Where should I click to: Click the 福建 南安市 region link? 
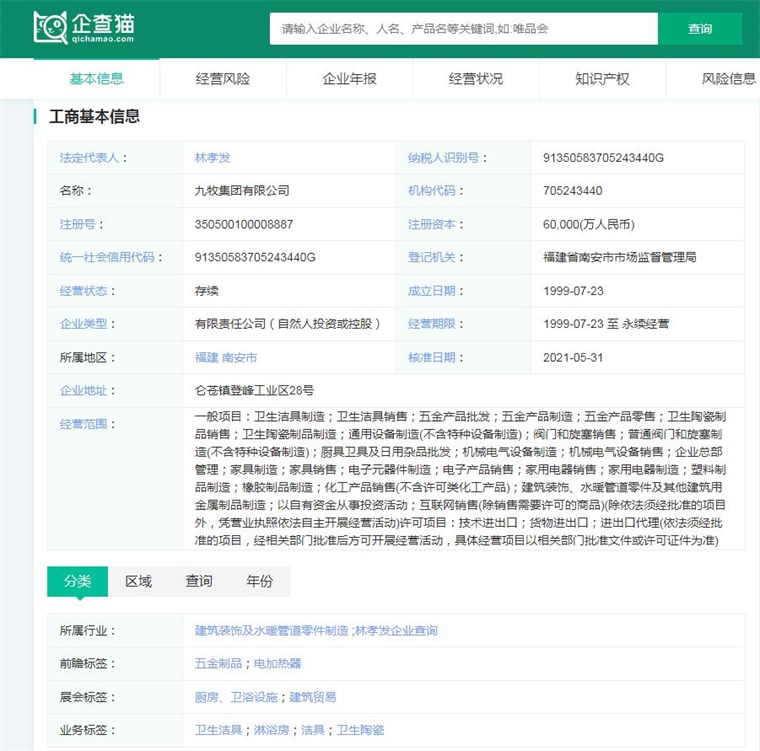(x=226, y=357)
